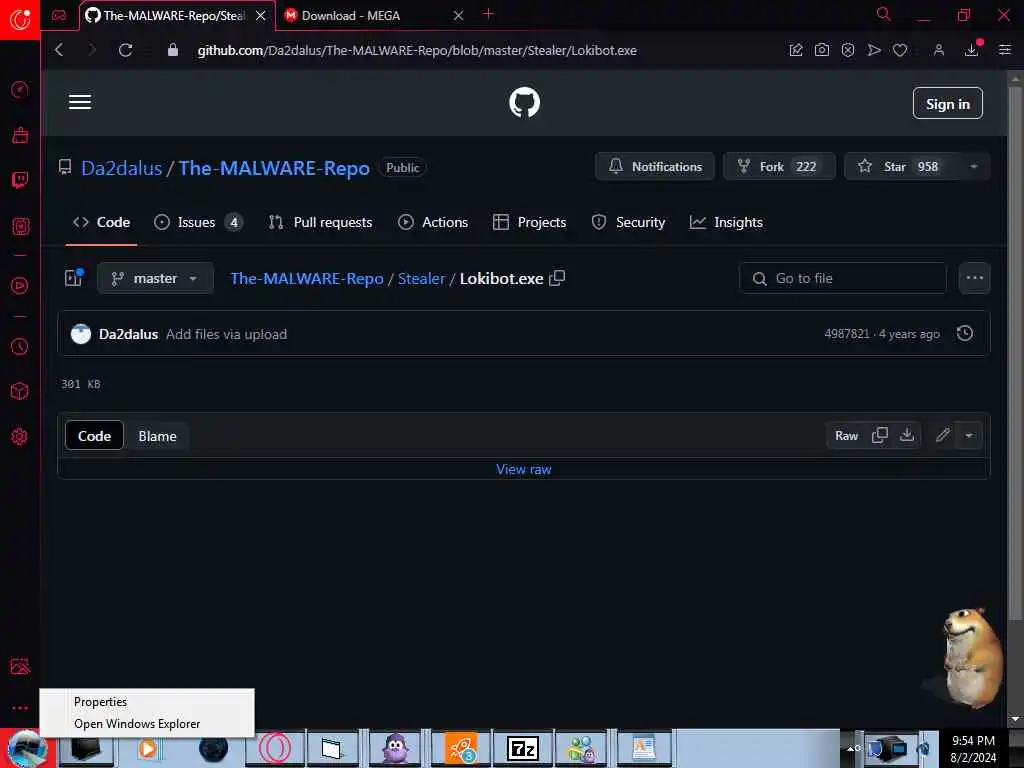Close the Download - MEGA tab
Viewport: 1024px width, 768px height.
coord(458,15)
